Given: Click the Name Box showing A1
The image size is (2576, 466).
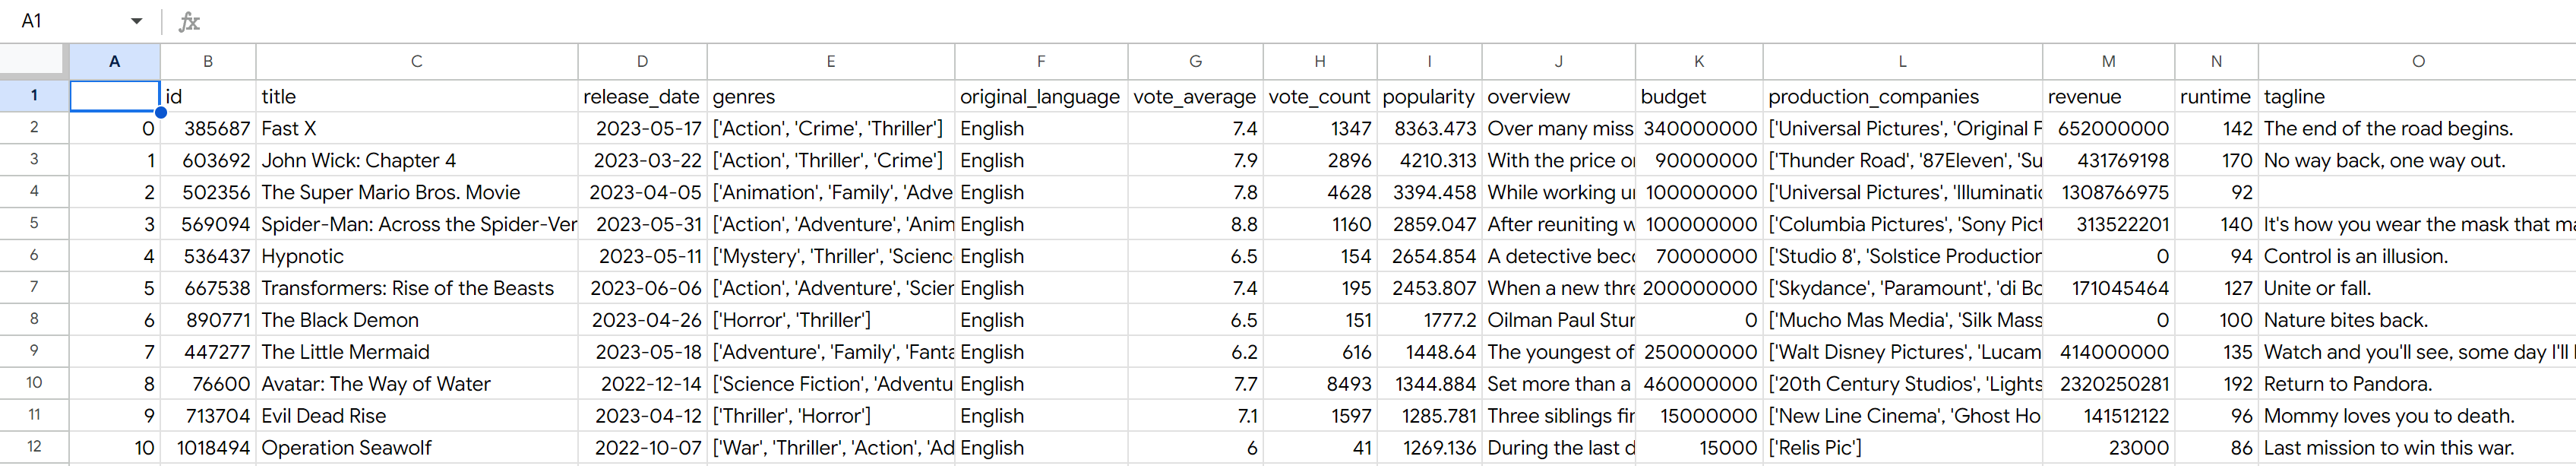Looking at the screenshot, I should click(60, 21).
